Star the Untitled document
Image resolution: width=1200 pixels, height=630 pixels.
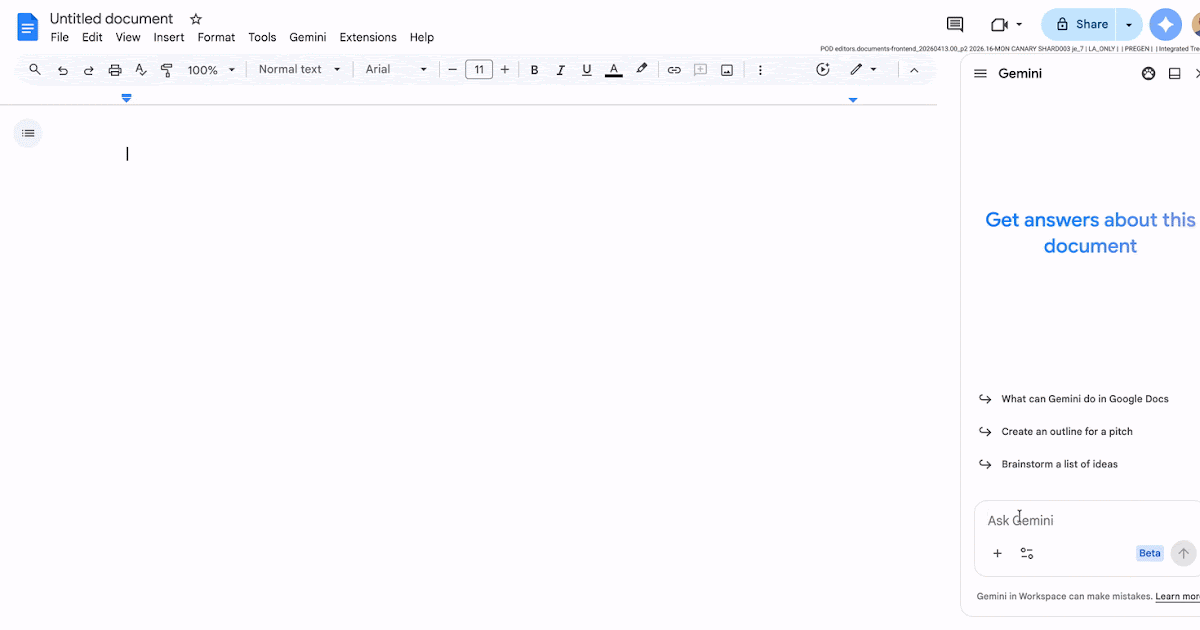coord(196,19)
